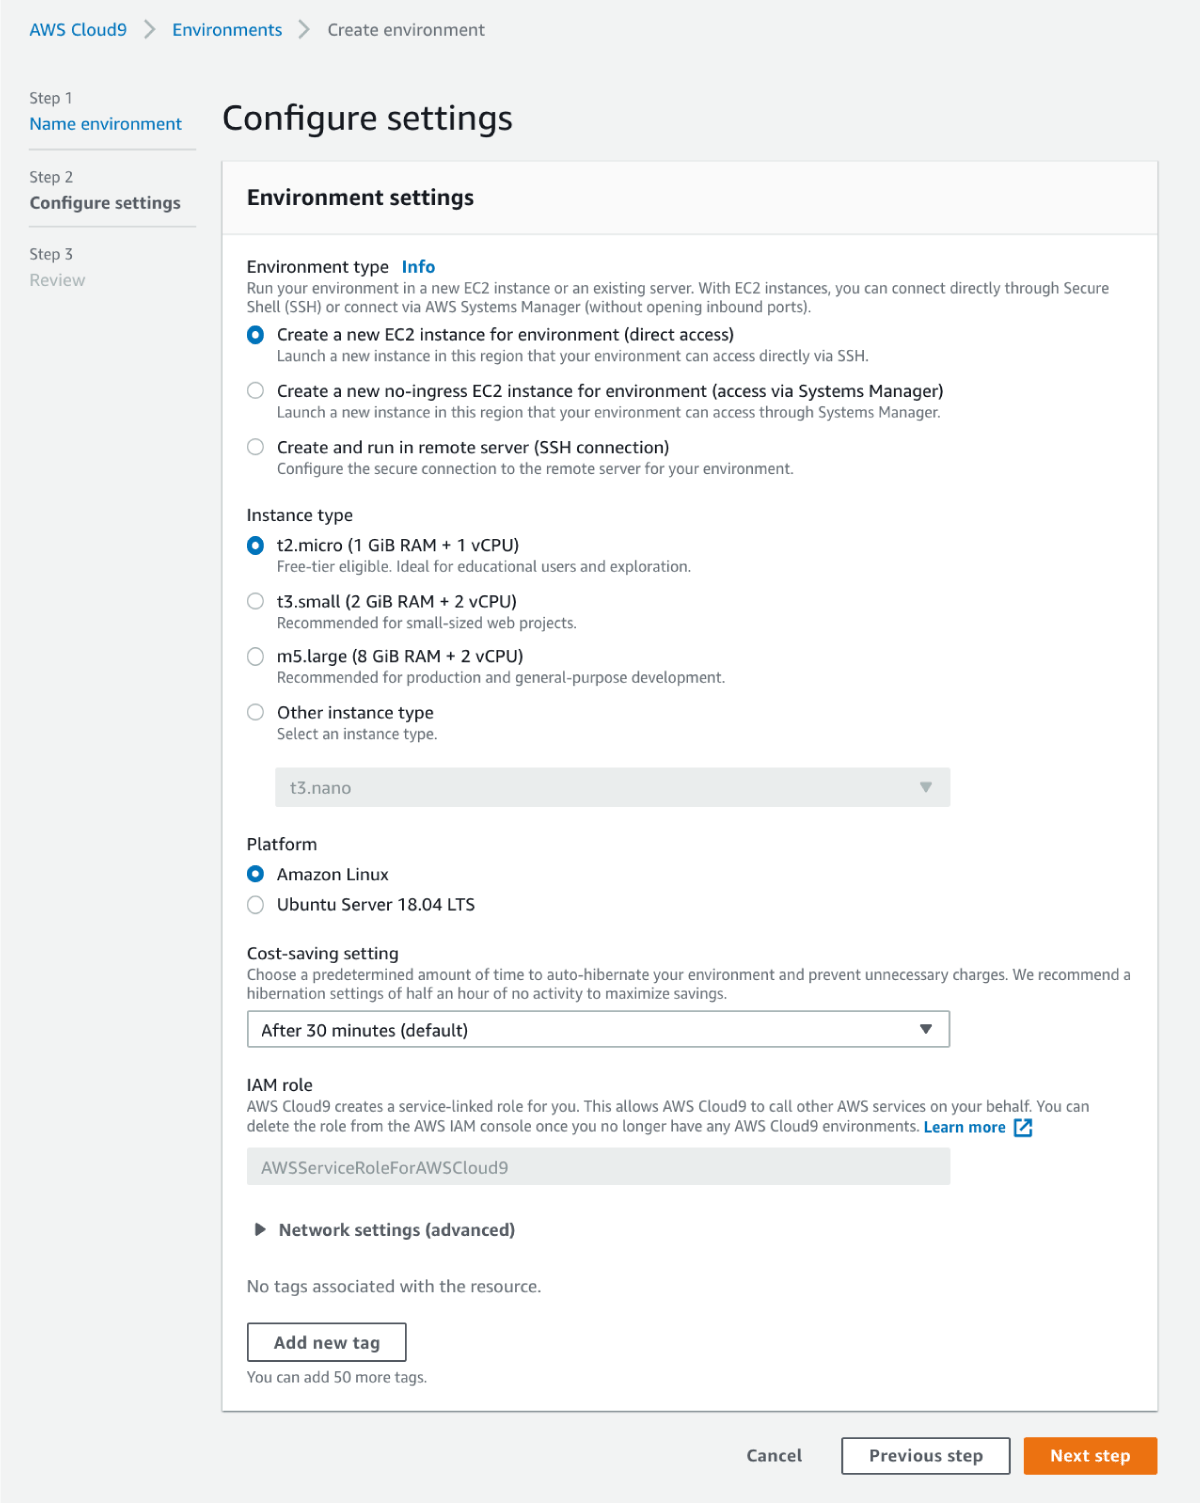Open Environments breadcrumb link

pyautogui.click(x=227, y=30)
